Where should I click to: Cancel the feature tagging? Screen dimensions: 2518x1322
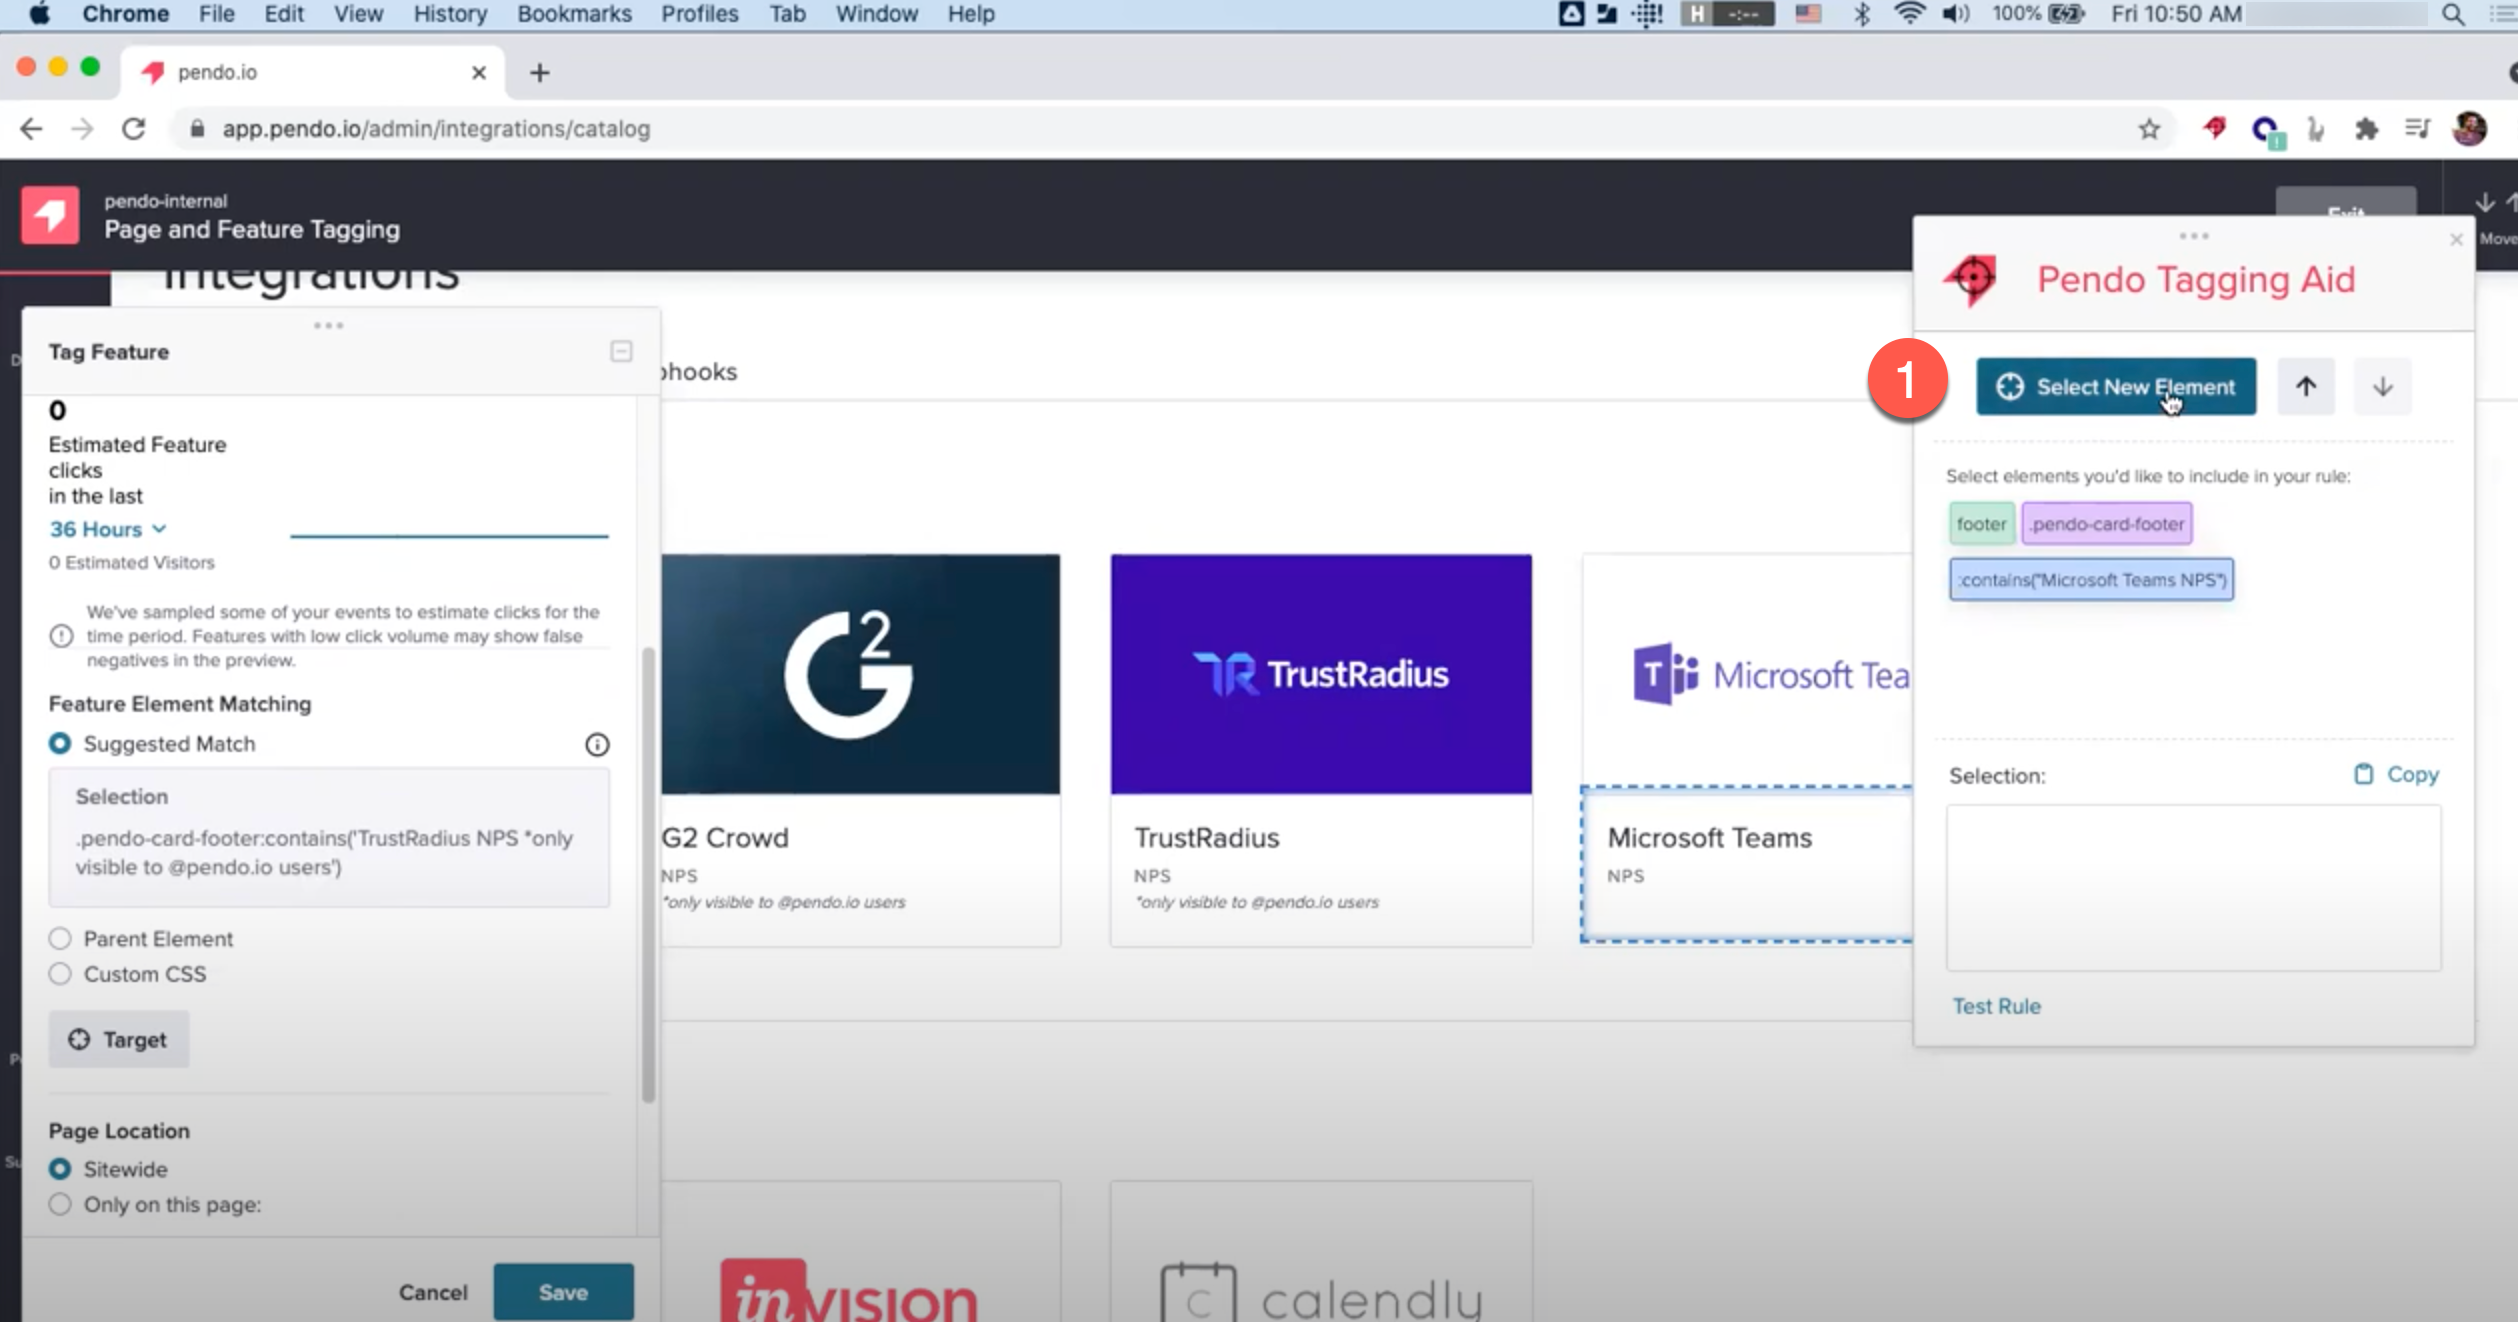(433, 1292)
